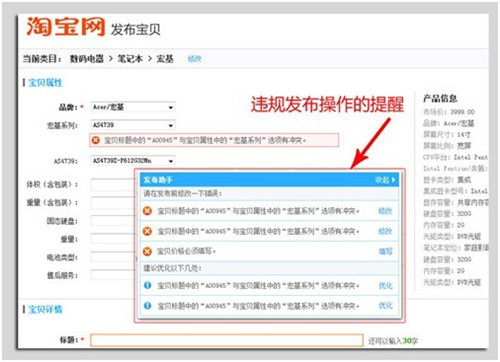Click 修改 link on second error row
The height and width of the screenshot is (362, 500).
(385, 231)
